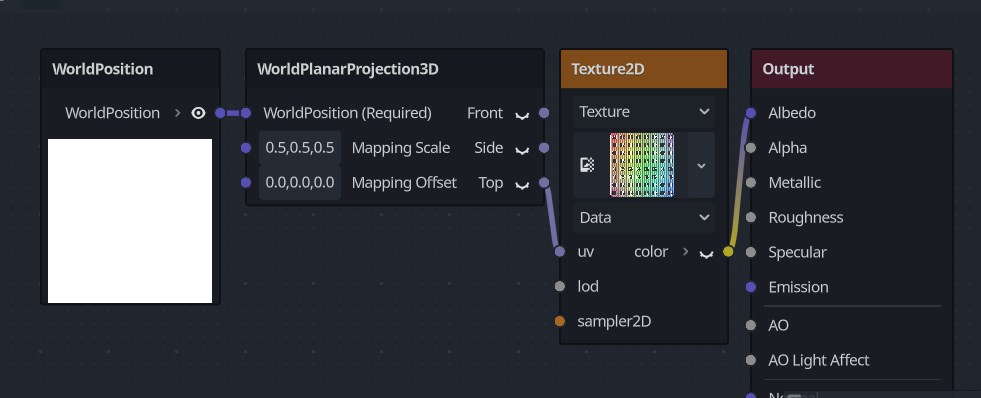Screen dimensions: 981x398
Task: Expand the color output chevron
Action: [706, 253]
